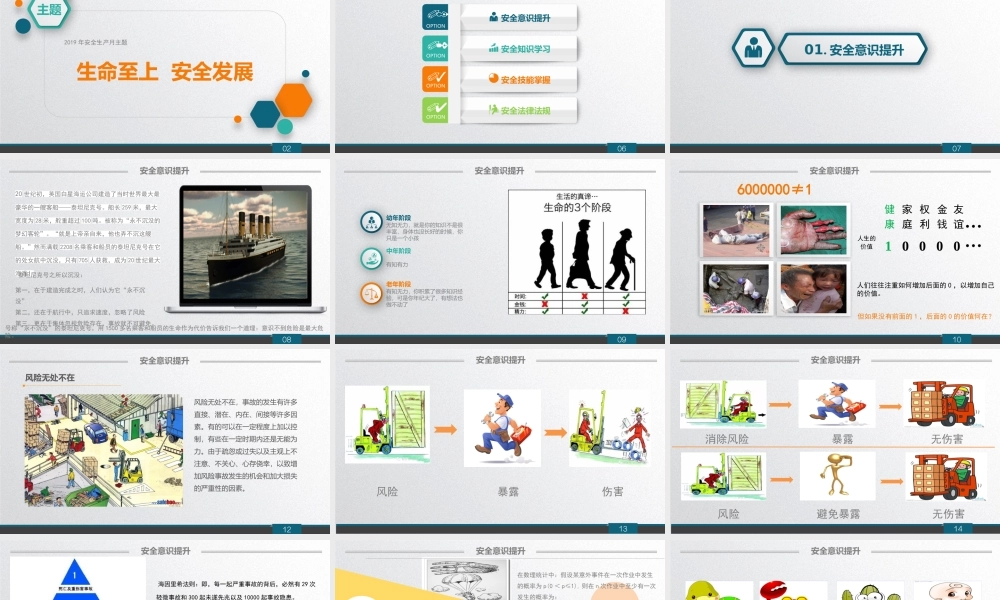Viewport: 1000px width, 600px height.
Task: Click the green OPTION icon beside 安全法律法规
Action: coord(435,110)
